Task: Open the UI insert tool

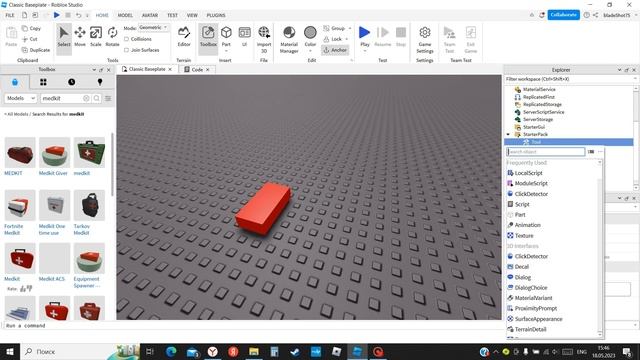Action: point(244,37)
